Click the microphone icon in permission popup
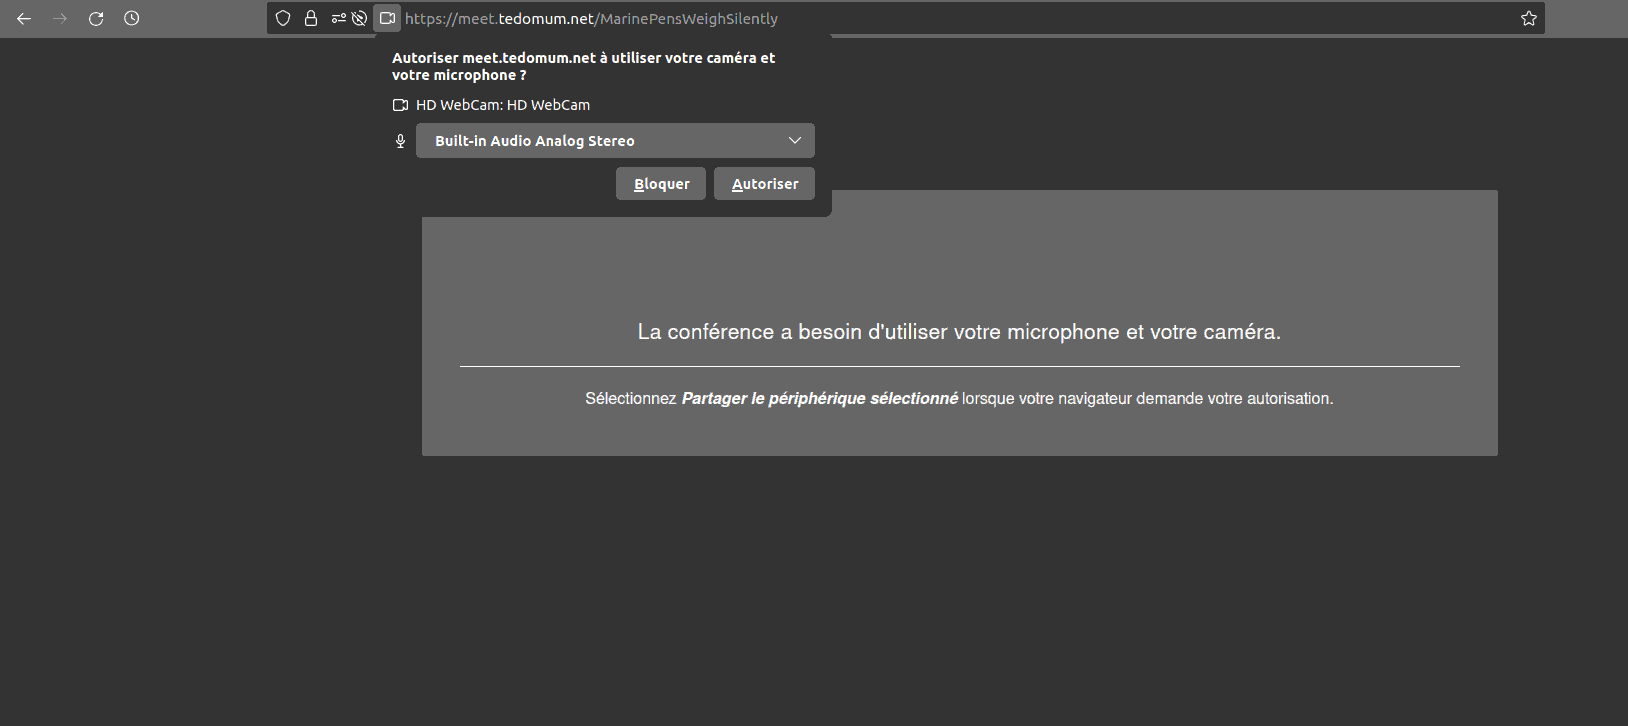 [400, 141]
